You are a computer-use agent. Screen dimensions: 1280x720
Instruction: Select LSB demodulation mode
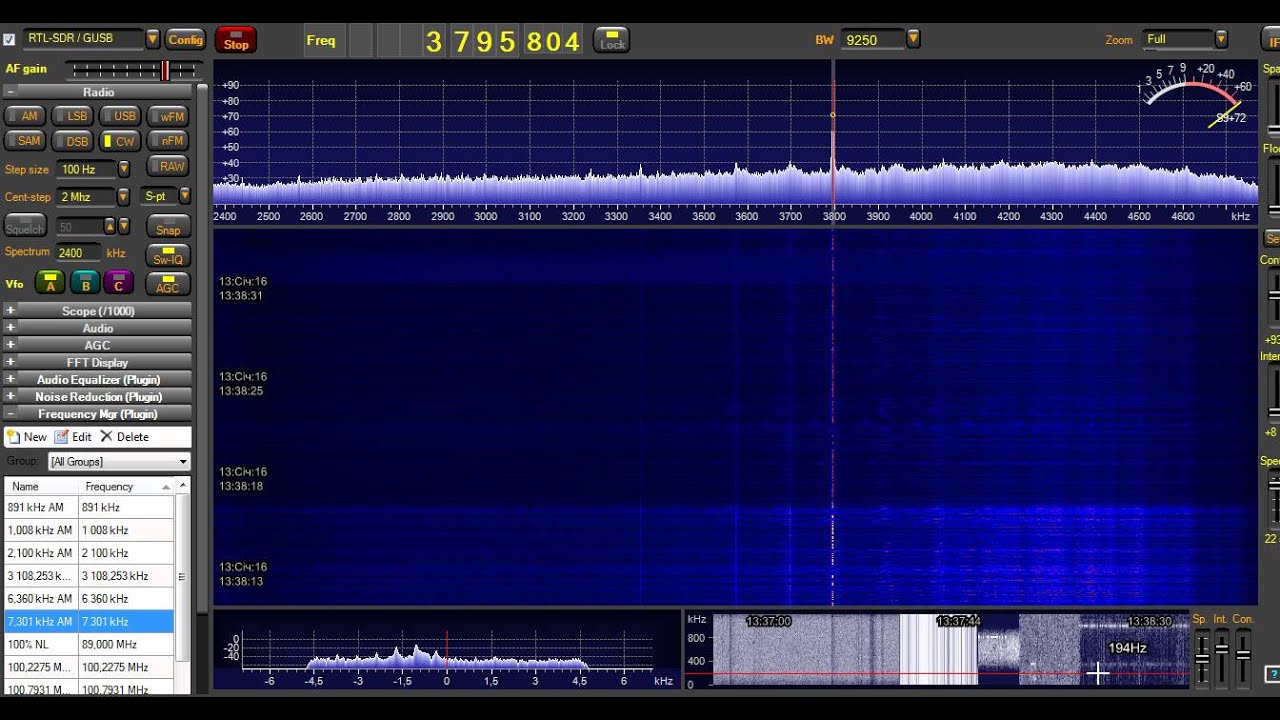[x=71, y=116]
